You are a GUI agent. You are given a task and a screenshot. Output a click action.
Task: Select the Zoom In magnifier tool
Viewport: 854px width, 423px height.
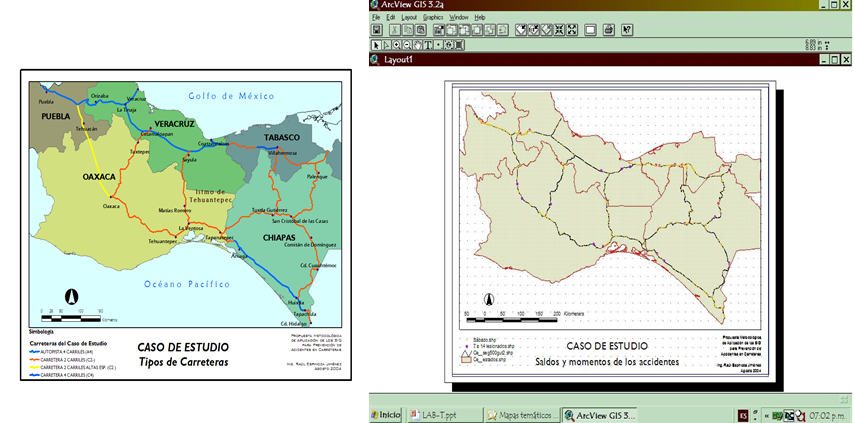pyautogui.click(x=397, y=45)
